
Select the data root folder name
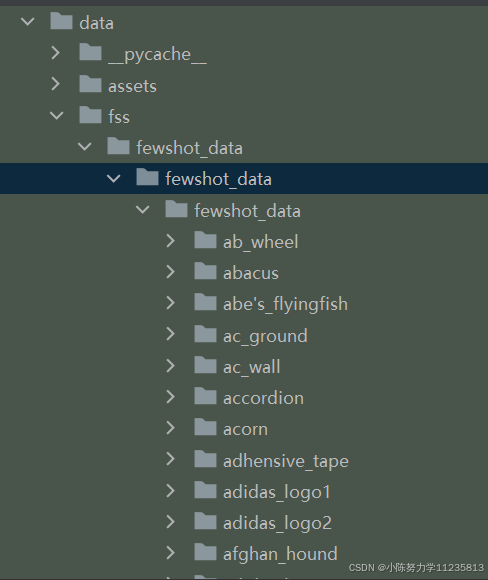tap(97, 23)
